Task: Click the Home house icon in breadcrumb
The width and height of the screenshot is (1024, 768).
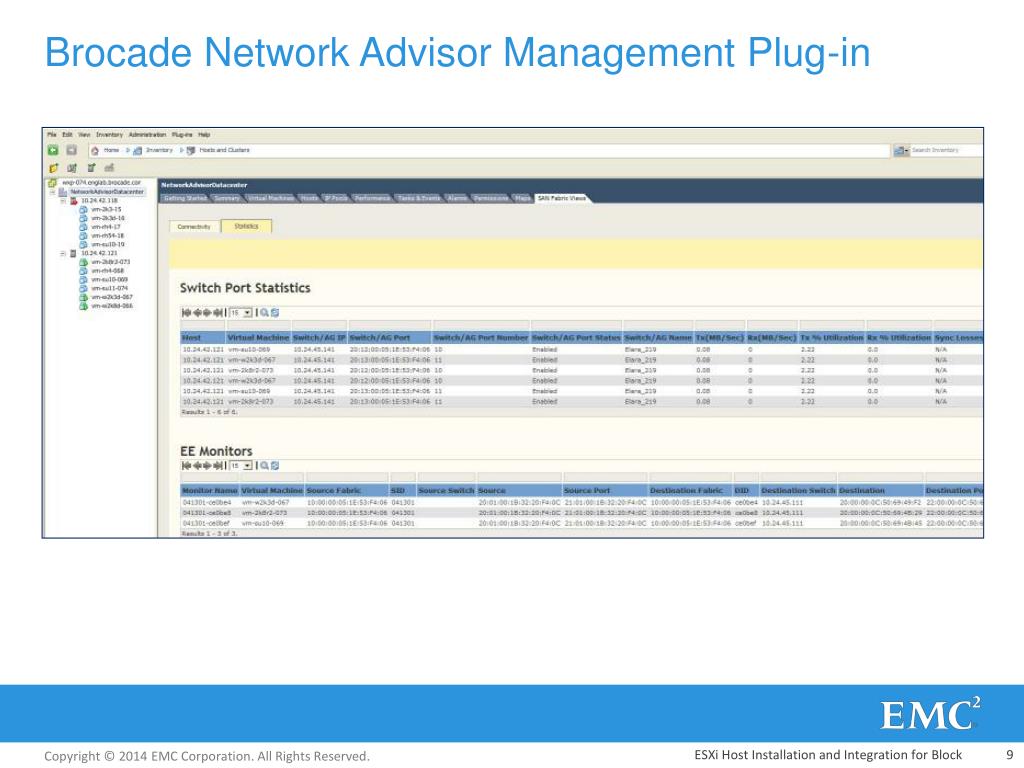Action: pyautogui.click(x=95, y=150)
